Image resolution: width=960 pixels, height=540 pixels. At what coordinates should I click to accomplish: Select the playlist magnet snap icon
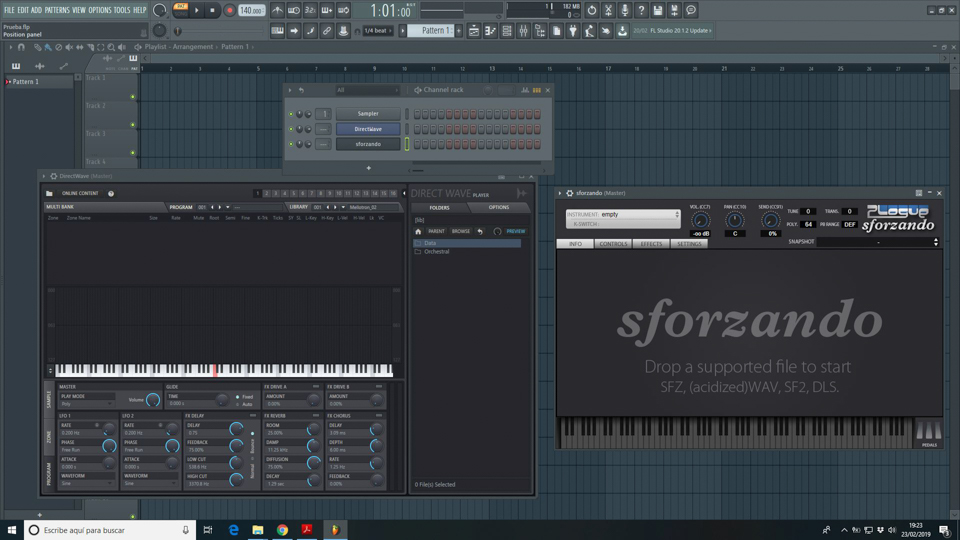tap(21, 47)
